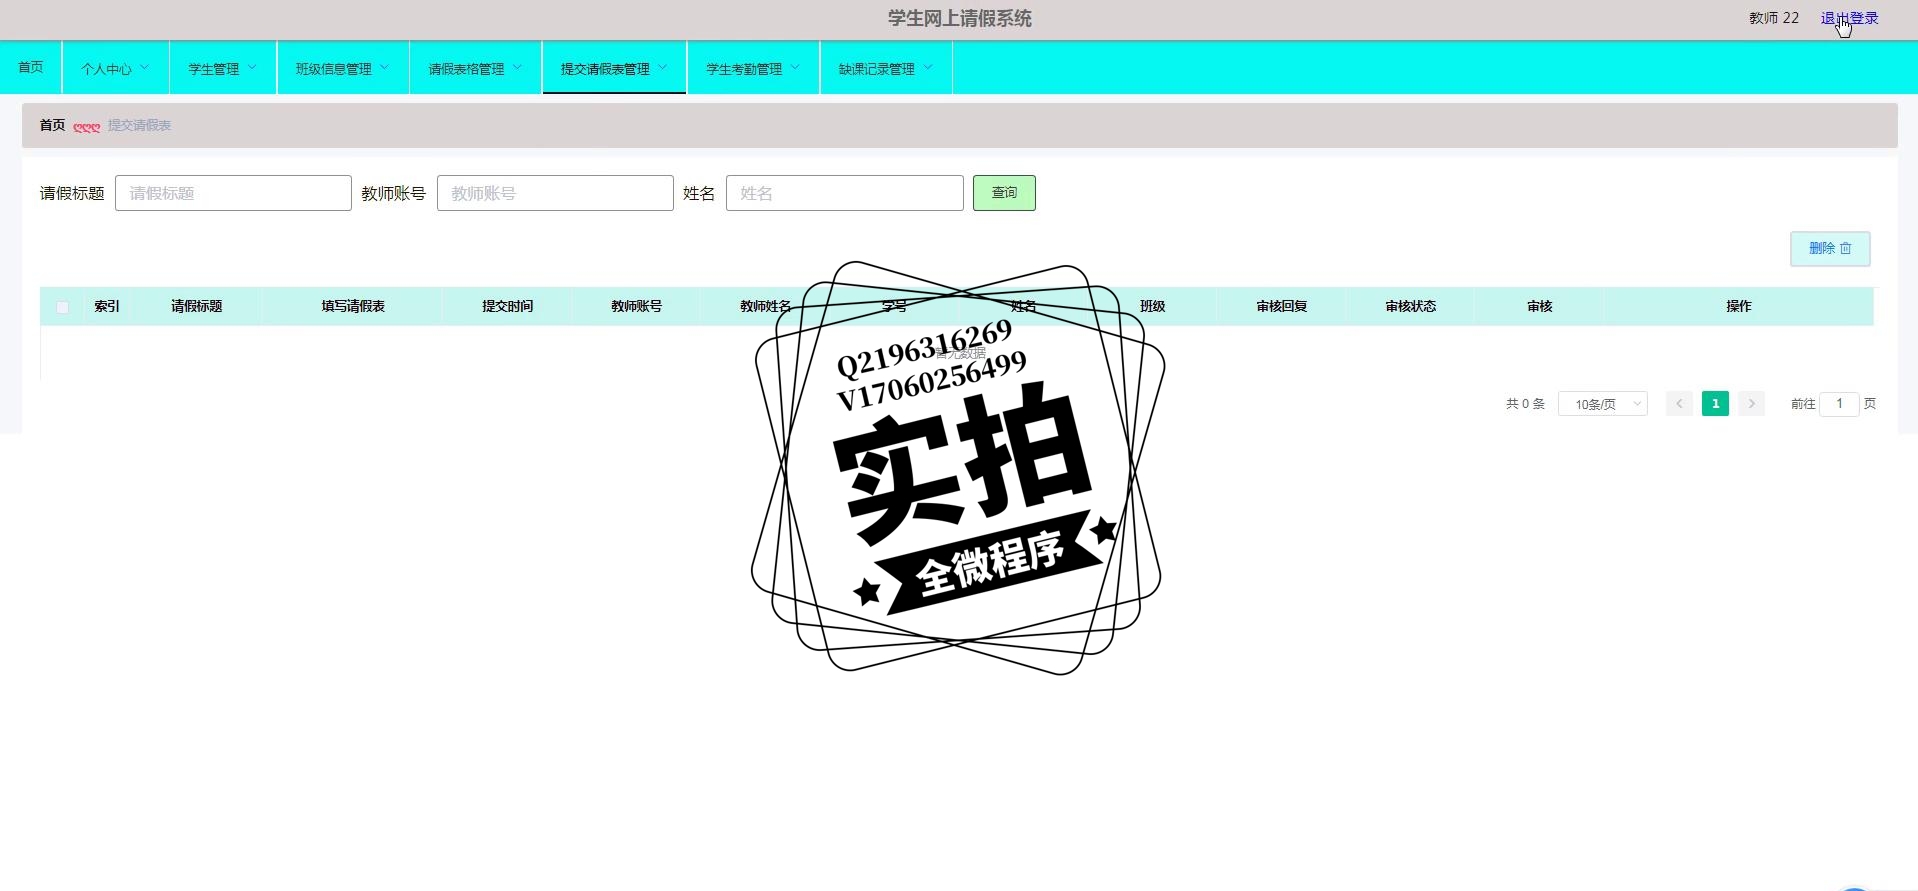Go to previous page with left arrow
Screen dimensions: 1918x891
pyautogui.click(x=1679, y=404)
